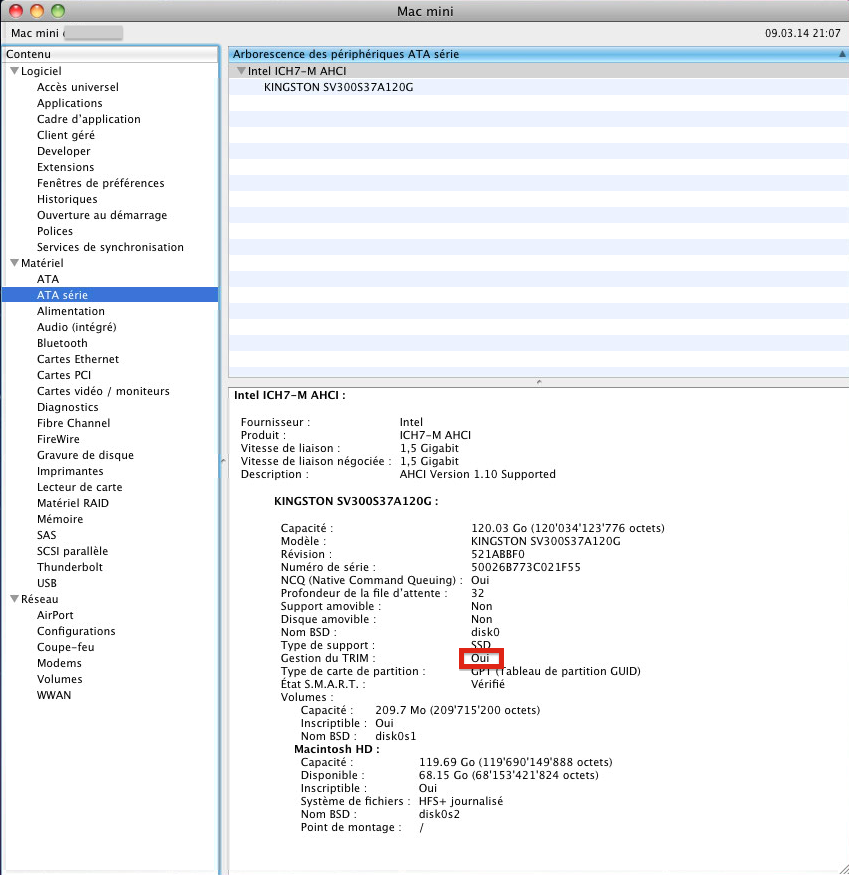The height and width of the screenshot is (875, 849).
Task: Select the USB hardware entry
Action: click(x=47, y=583)
